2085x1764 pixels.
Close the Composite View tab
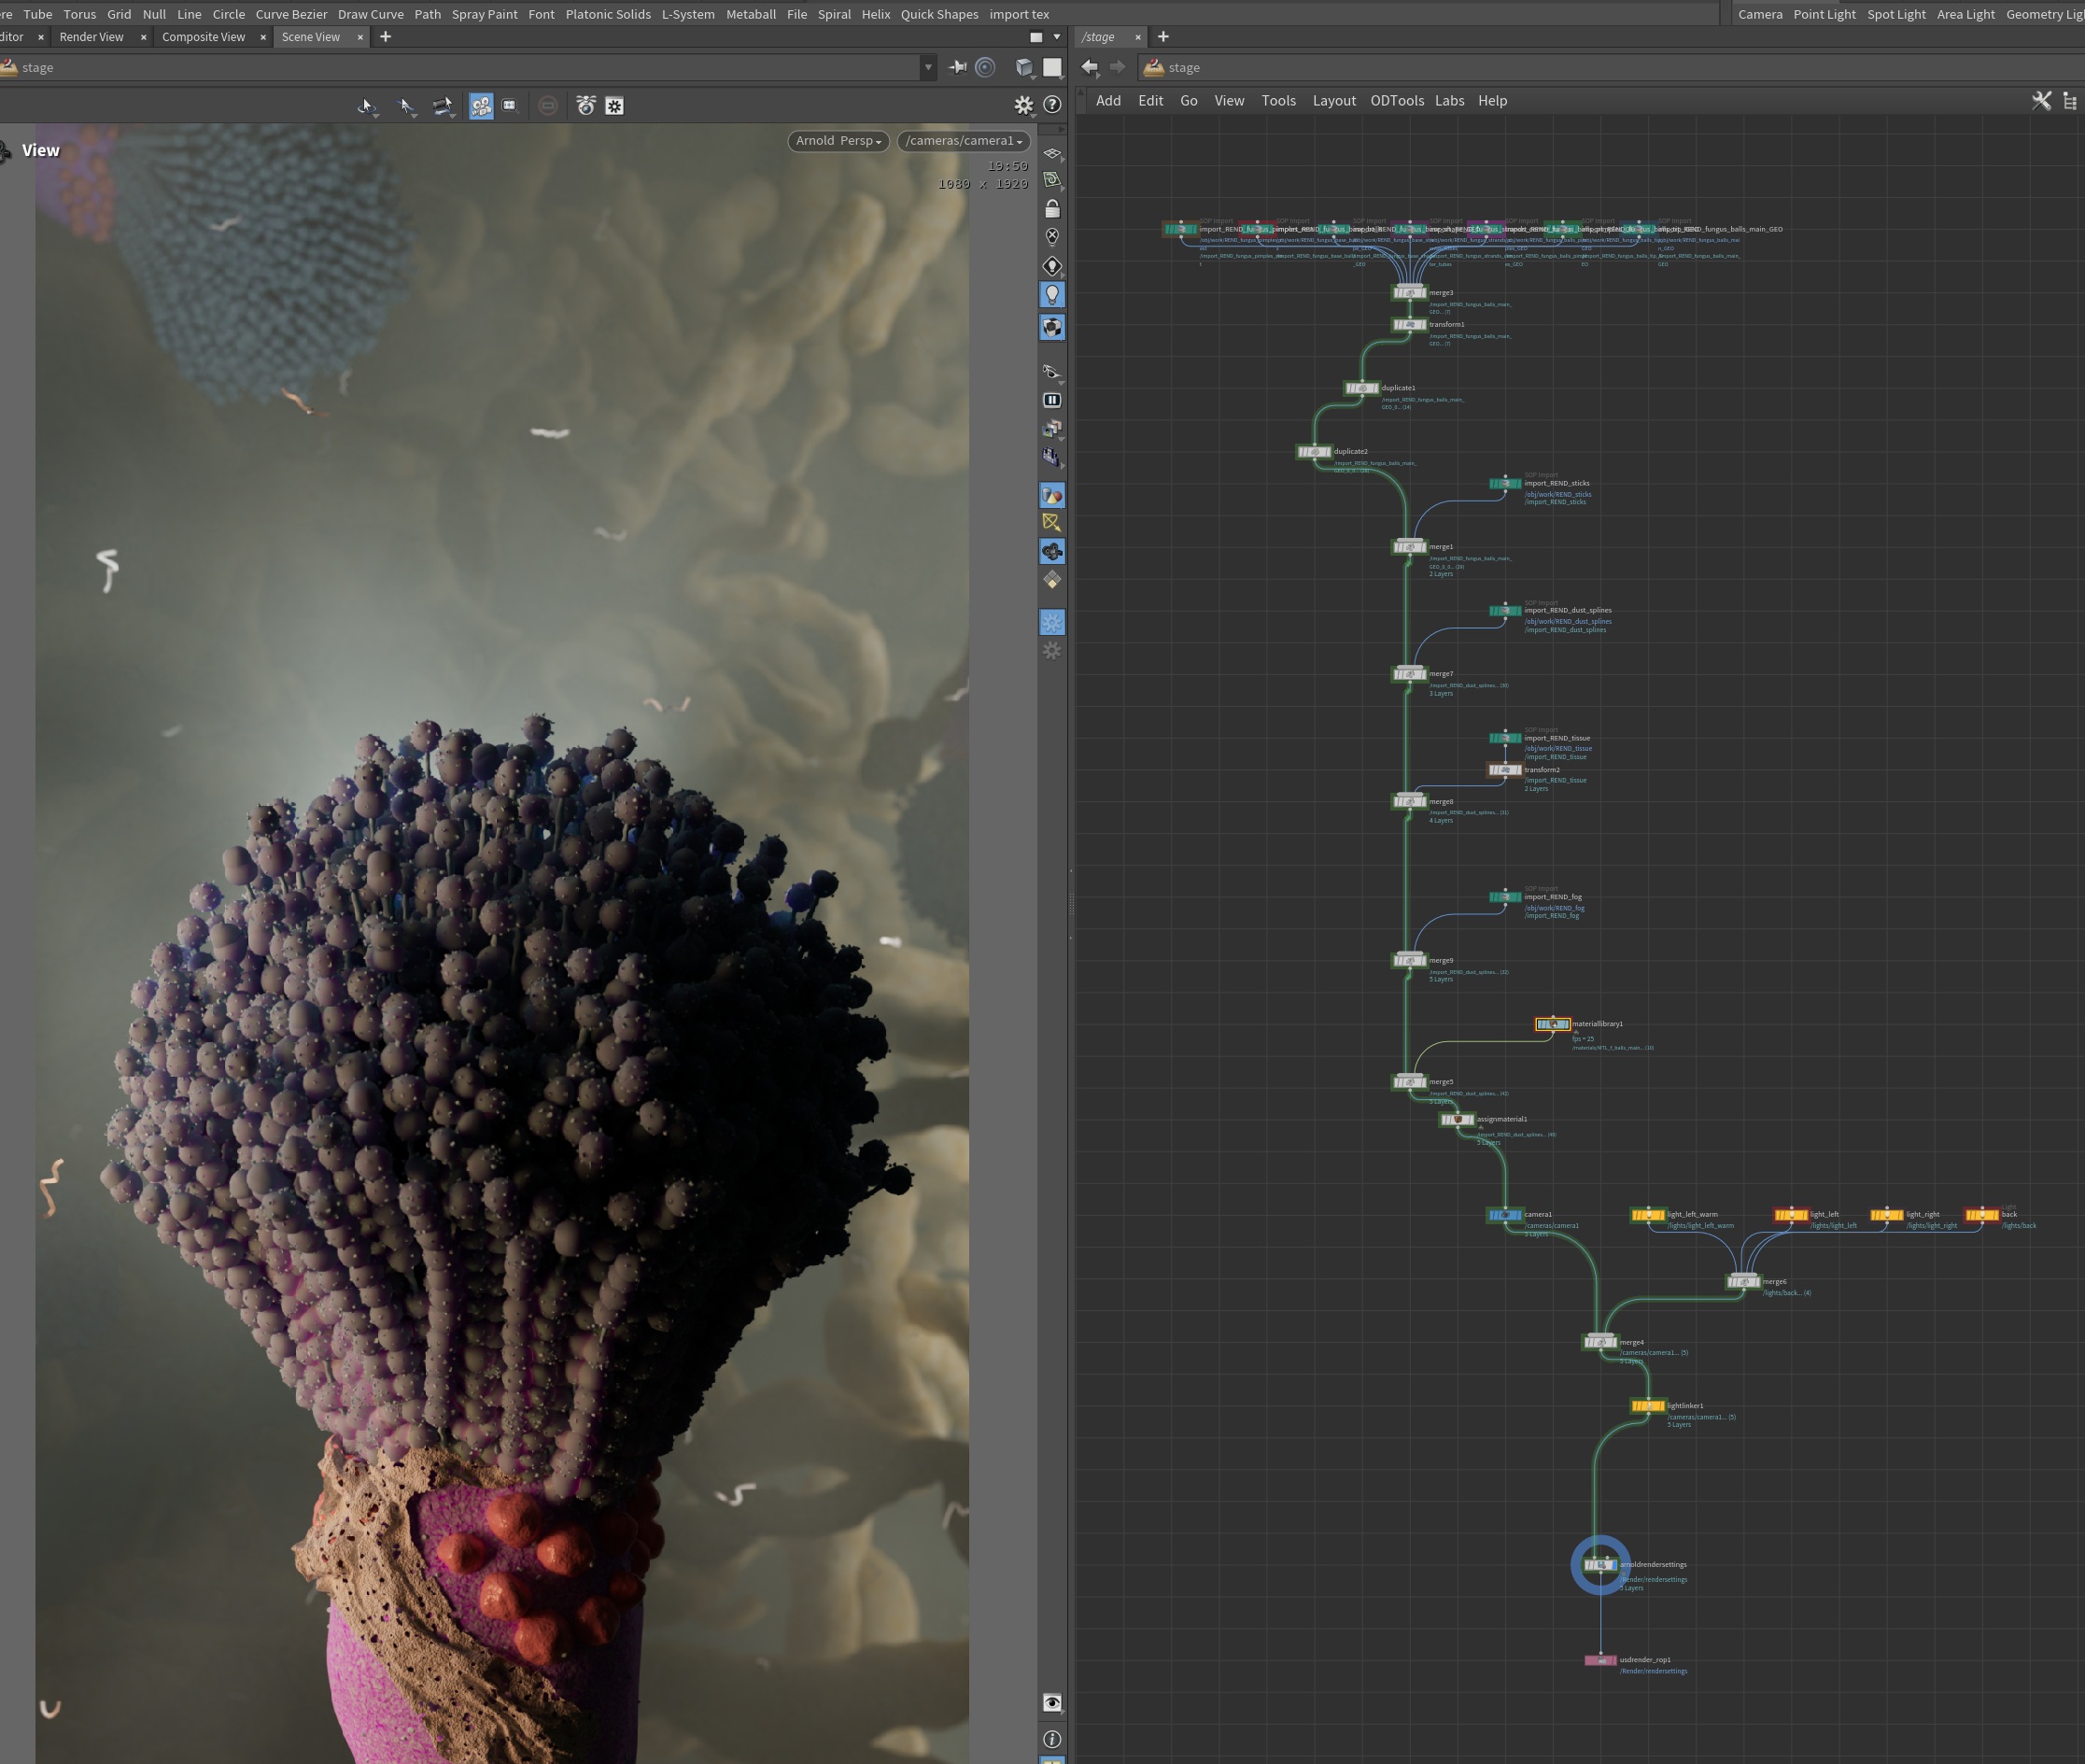pos(263,37)
